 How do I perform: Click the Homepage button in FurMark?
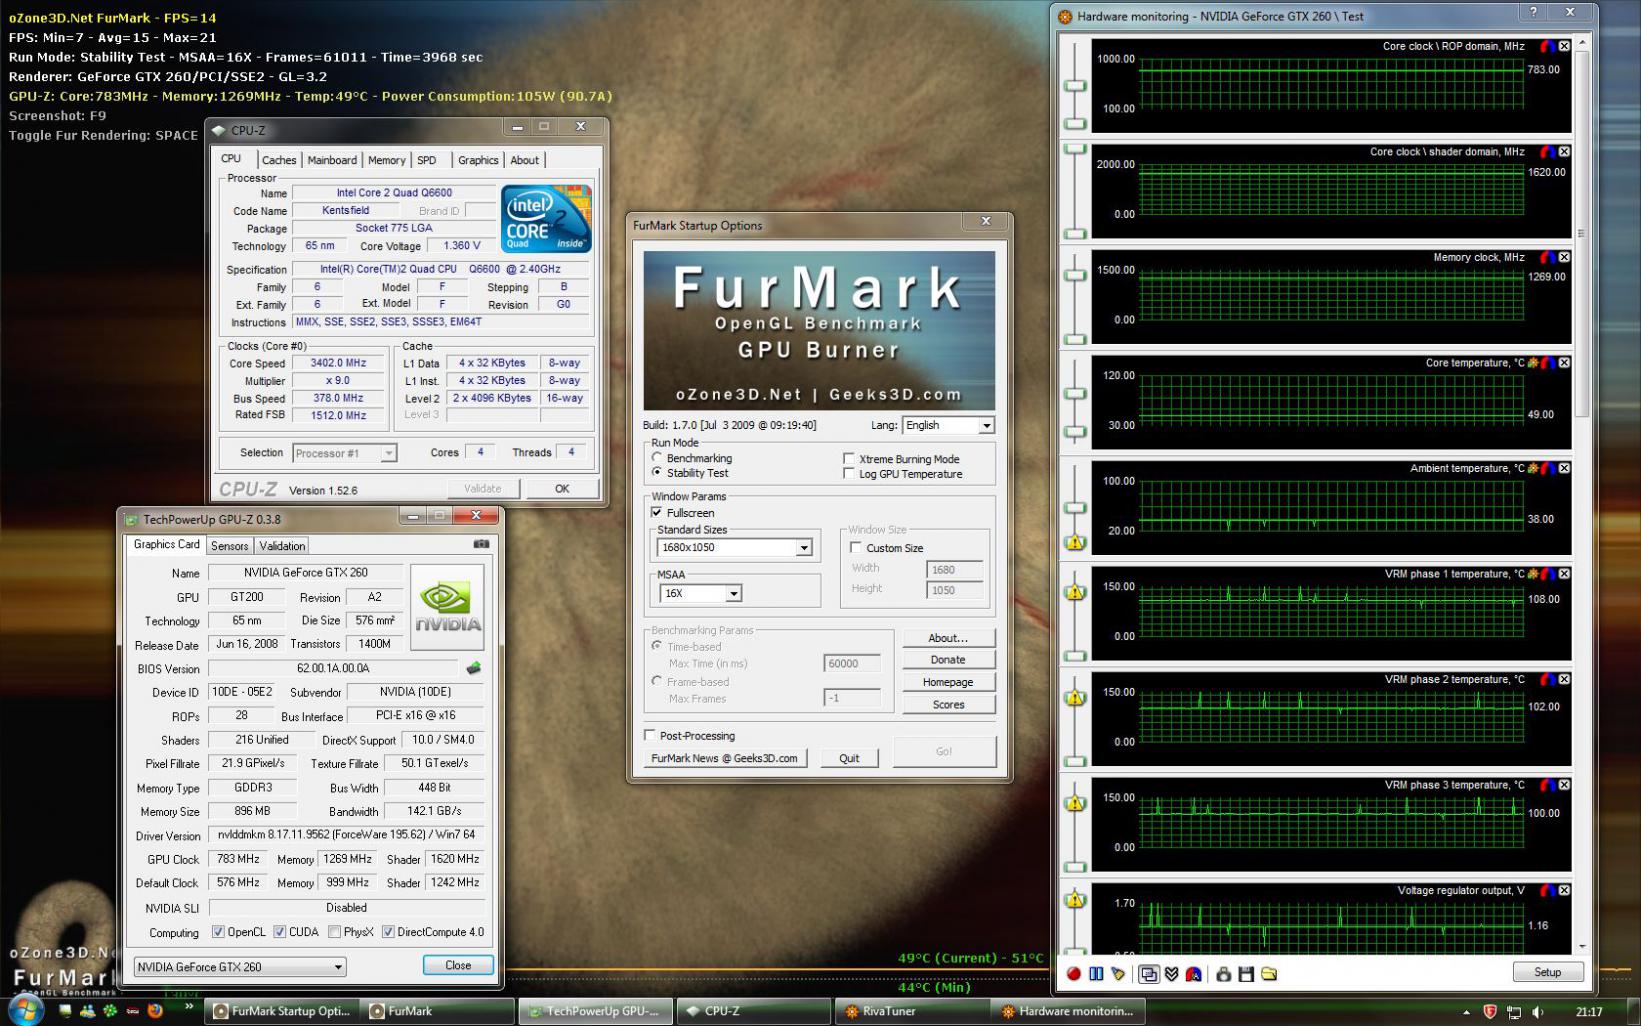click(948, 682)
